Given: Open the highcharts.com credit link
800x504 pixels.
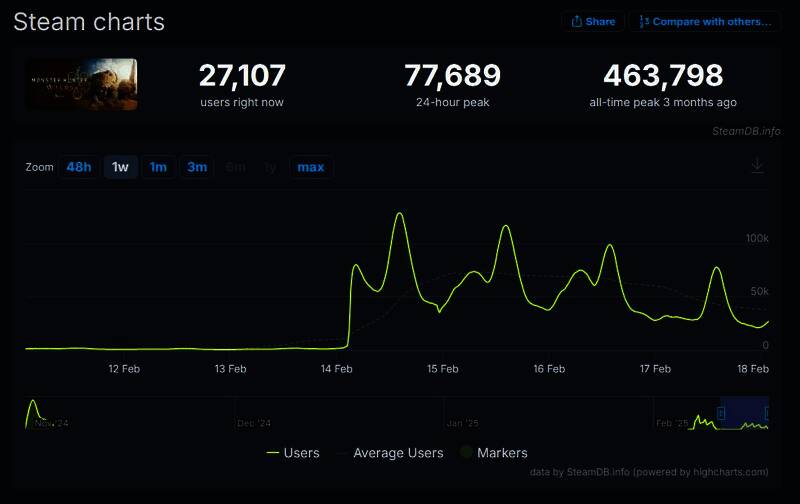Looking at the screenshot, I should pyautogui.click(x=729, y=471).
